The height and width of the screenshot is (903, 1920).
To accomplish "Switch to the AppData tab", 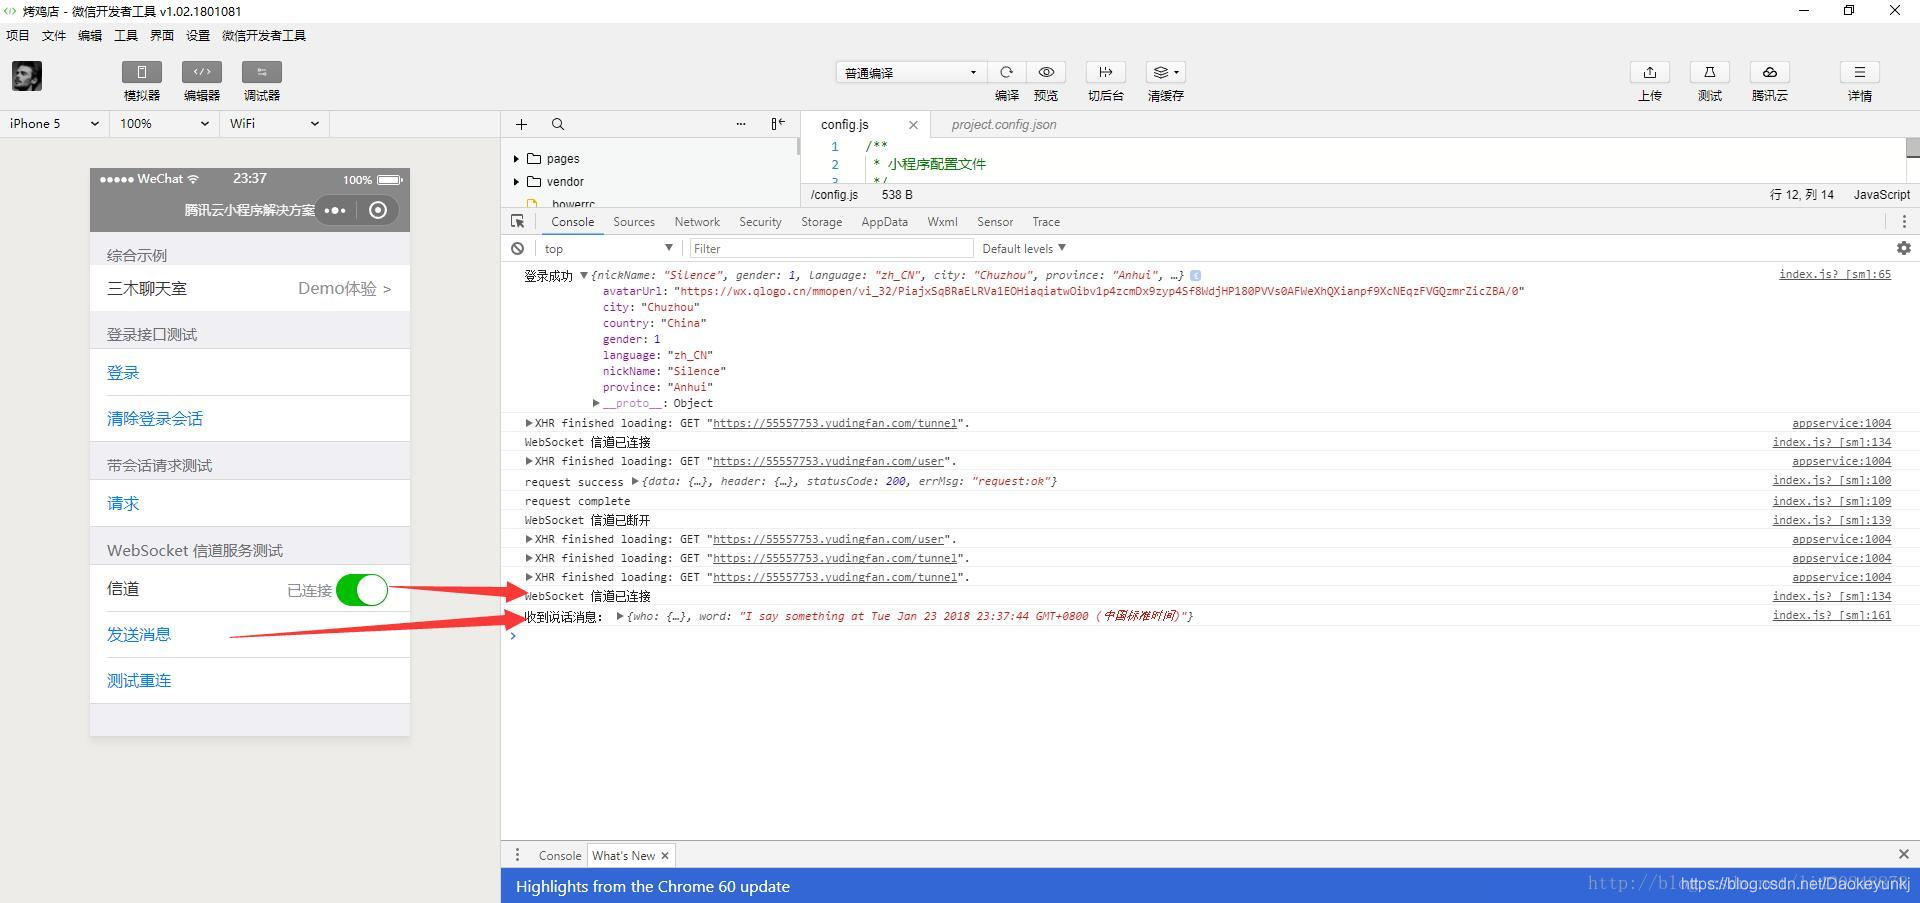I will coord(885,222).
